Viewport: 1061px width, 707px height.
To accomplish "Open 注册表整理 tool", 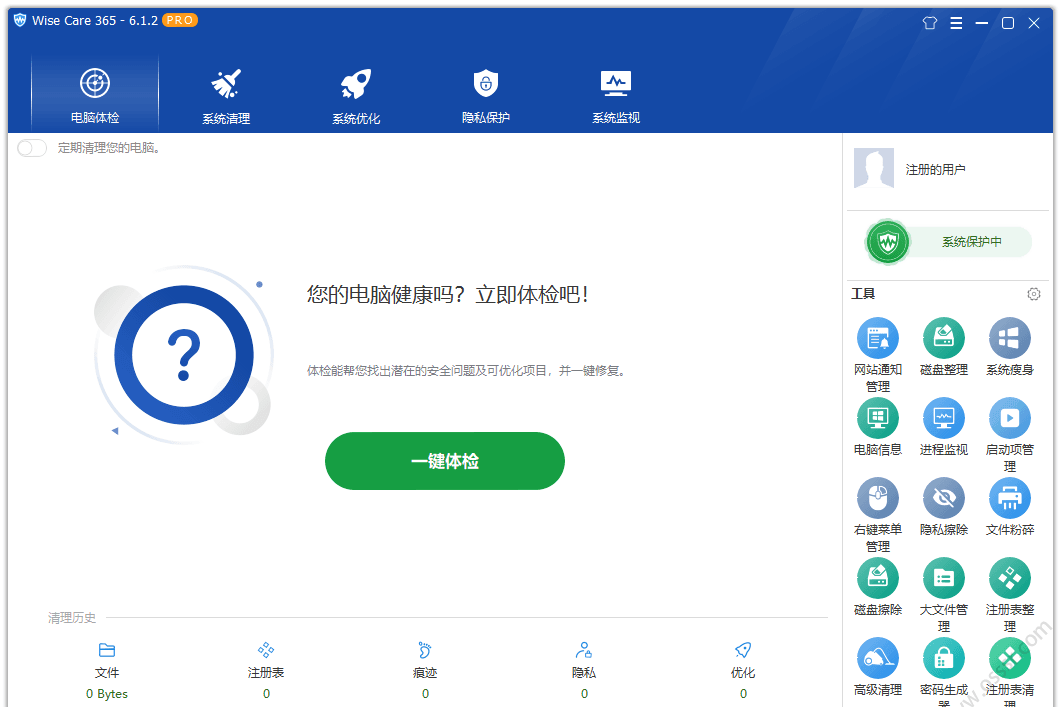I will pos(1010,595).
